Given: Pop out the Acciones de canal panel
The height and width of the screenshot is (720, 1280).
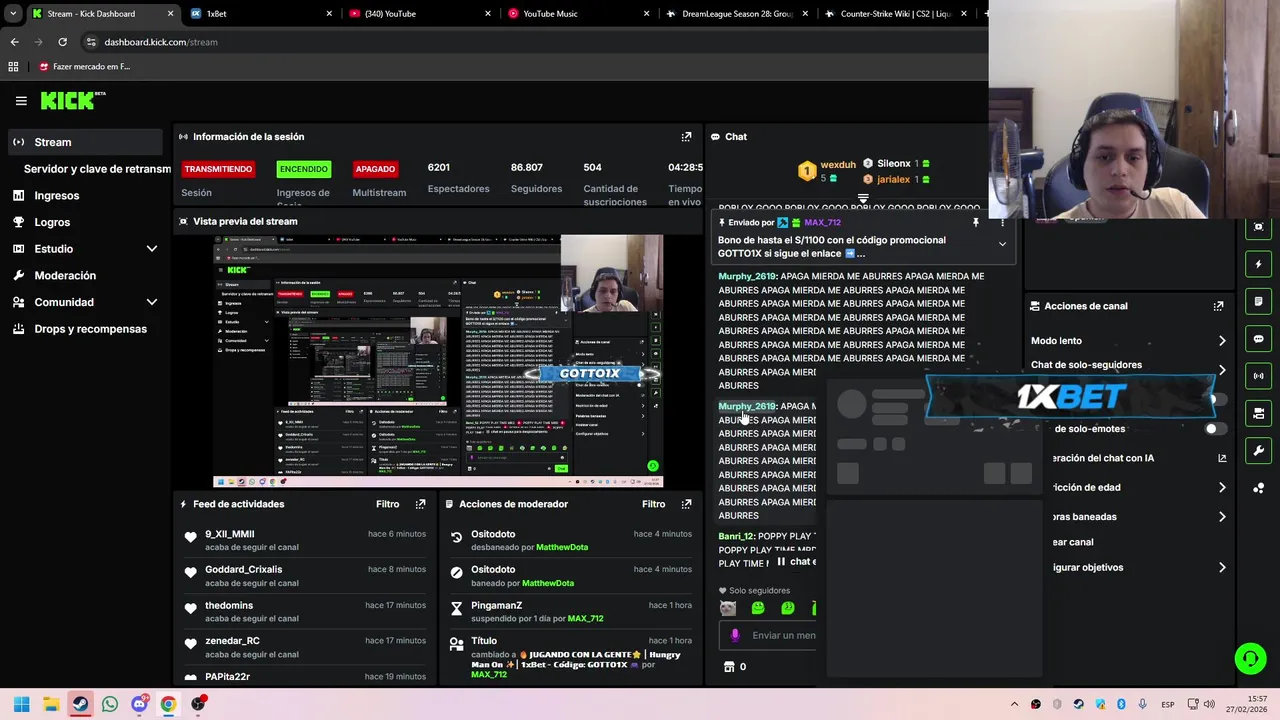Looking at the screenshot, I should click(x=1218, y=306).
